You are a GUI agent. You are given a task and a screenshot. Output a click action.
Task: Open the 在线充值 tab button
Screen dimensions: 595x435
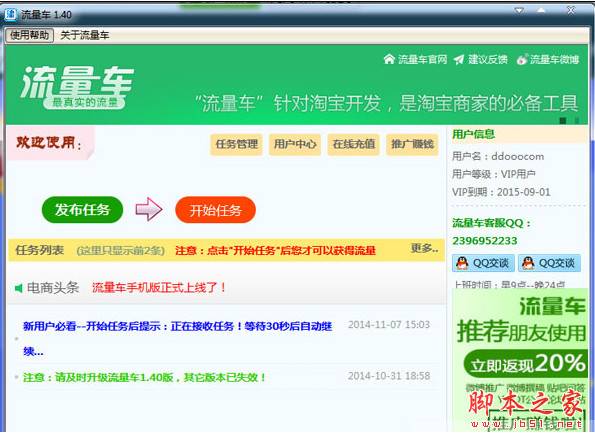pyautogui.click(x=354, y=144)
